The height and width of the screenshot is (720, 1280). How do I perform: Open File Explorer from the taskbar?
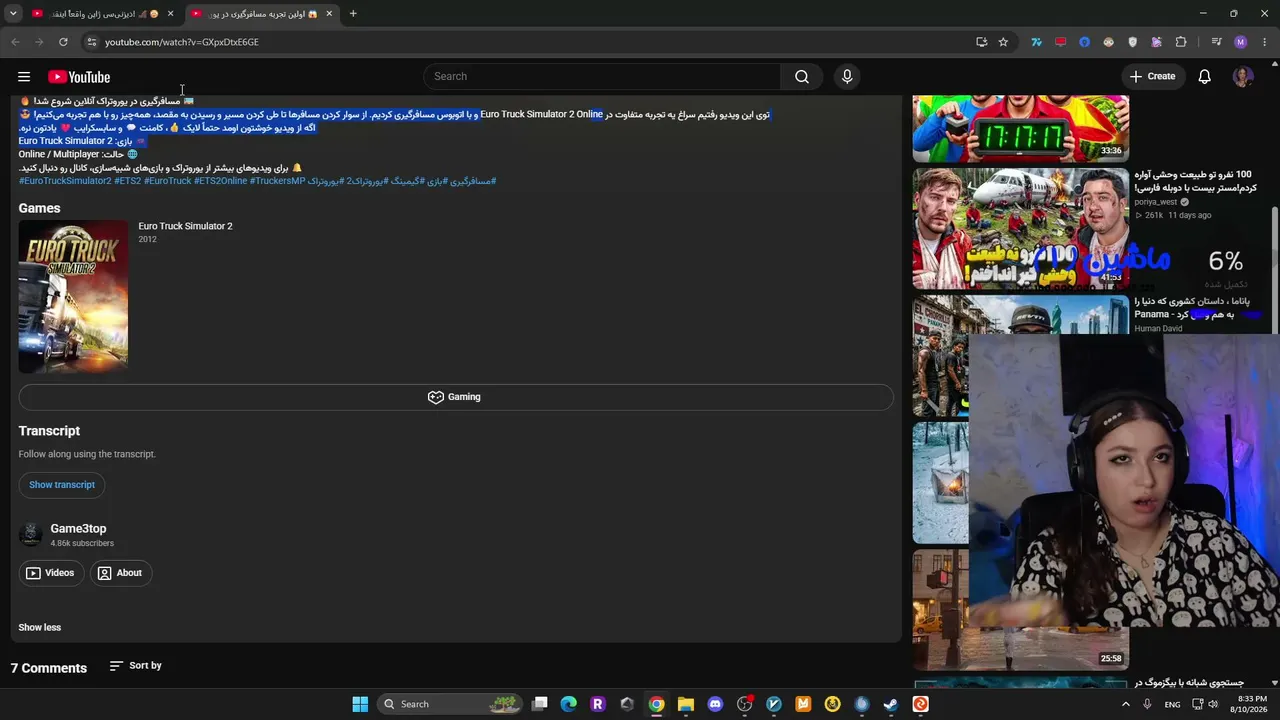tap(686, 704)
